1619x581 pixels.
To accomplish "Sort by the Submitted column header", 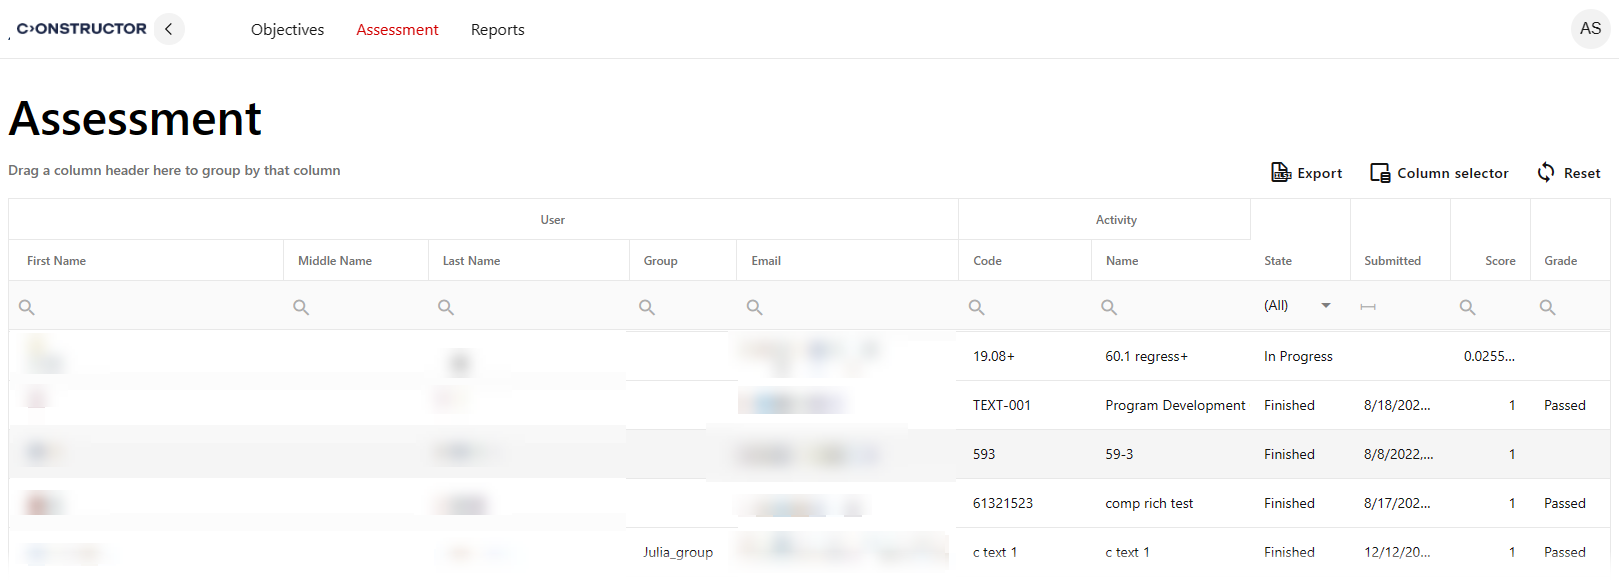I will pyautogui.click(x=1392, y=261).
